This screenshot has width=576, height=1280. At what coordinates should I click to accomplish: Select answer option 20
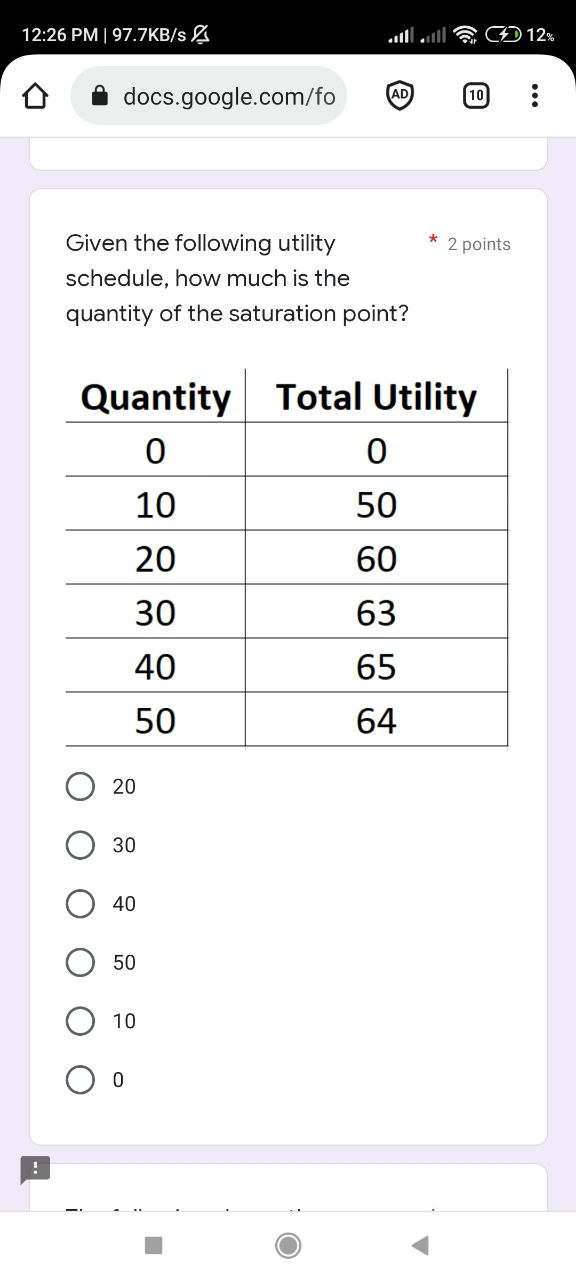point(80,786)
